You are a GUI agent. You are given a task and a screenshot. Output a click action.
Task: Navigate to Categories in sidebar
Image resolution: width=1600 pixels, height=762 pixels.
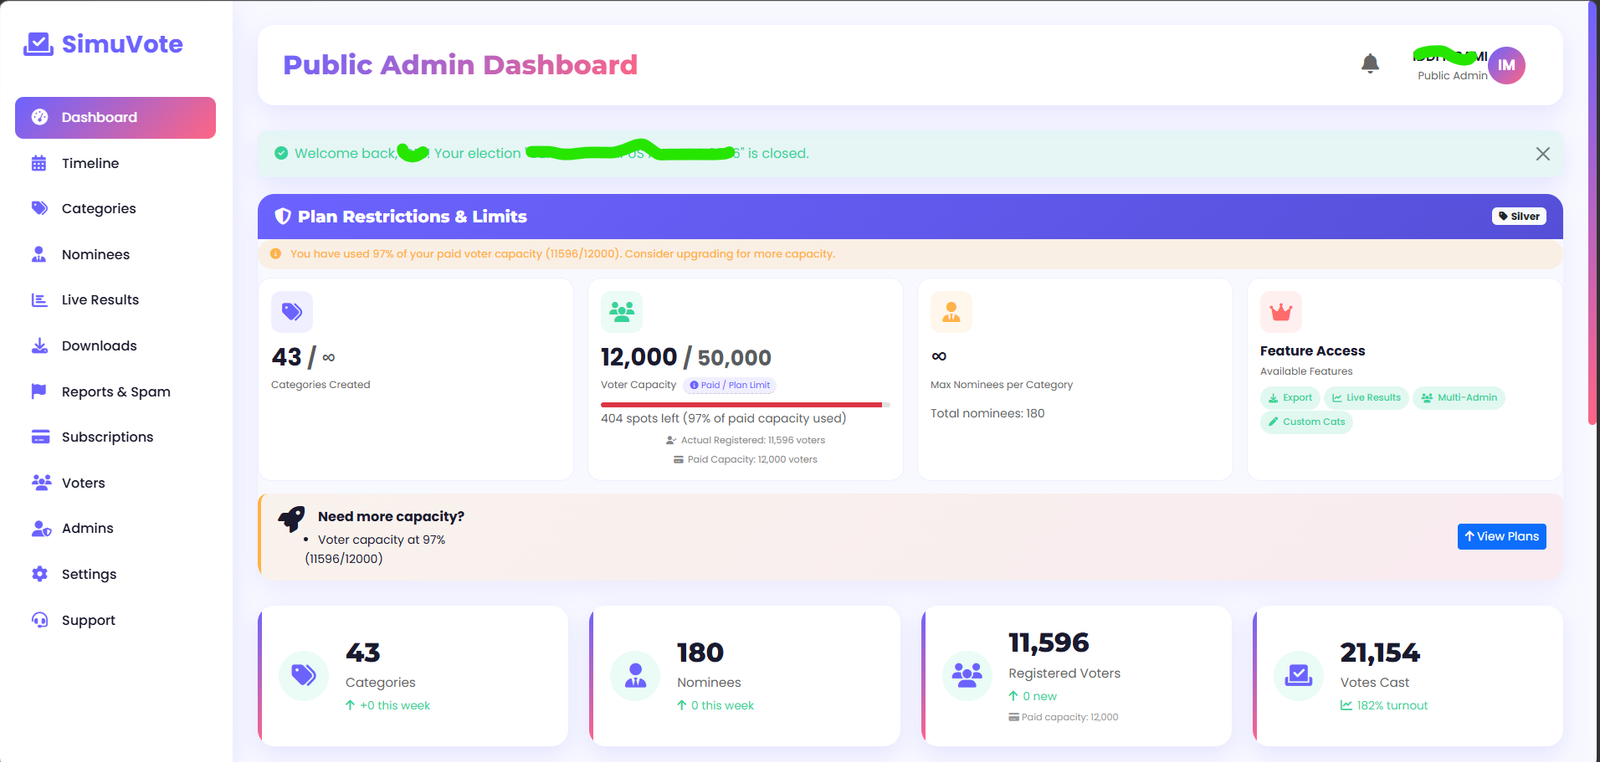115,209
